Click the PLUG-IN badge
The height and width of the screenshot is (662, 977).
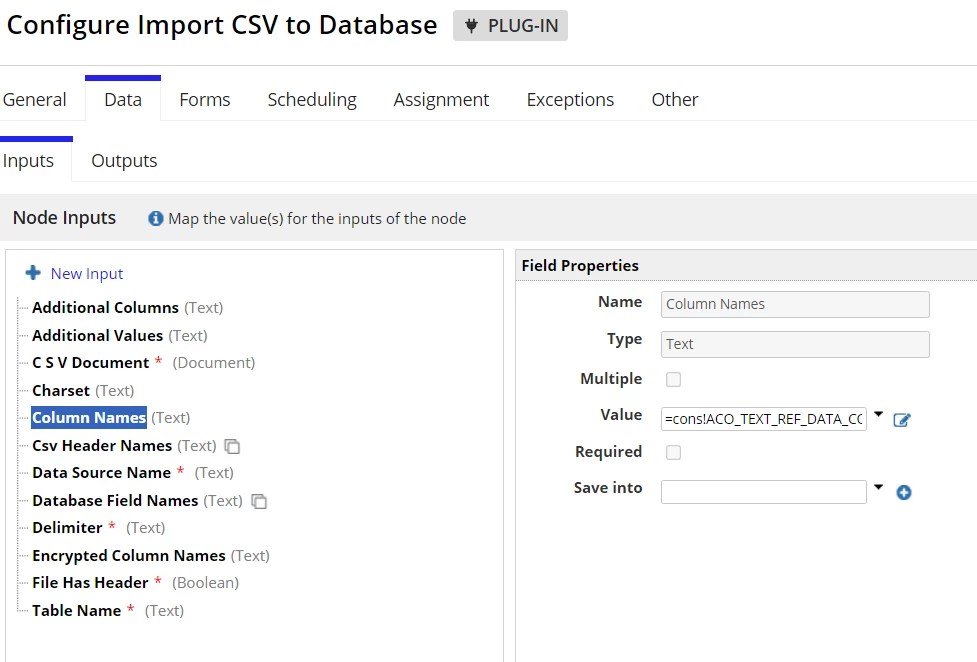[510, 26]
